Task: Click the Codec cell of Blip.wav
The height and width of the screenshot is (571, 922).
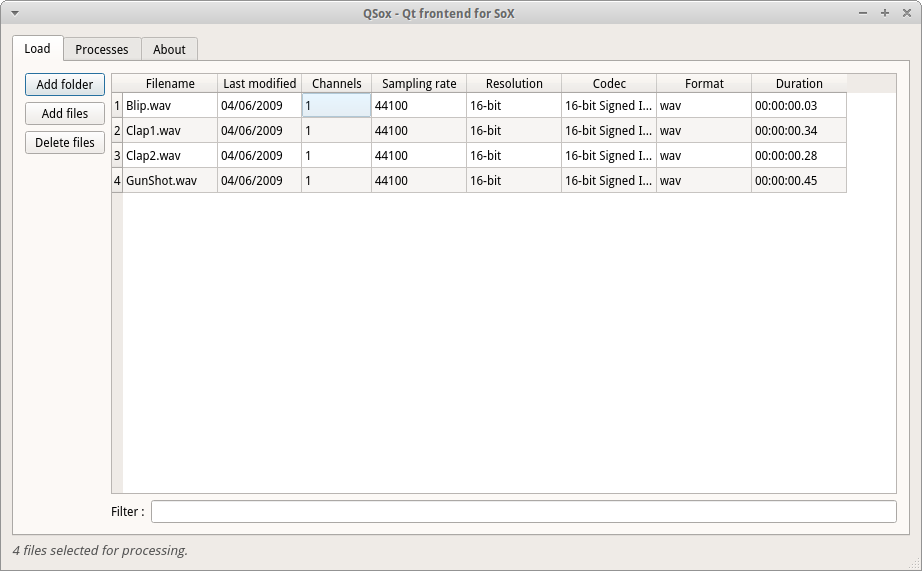Action: 609,106
